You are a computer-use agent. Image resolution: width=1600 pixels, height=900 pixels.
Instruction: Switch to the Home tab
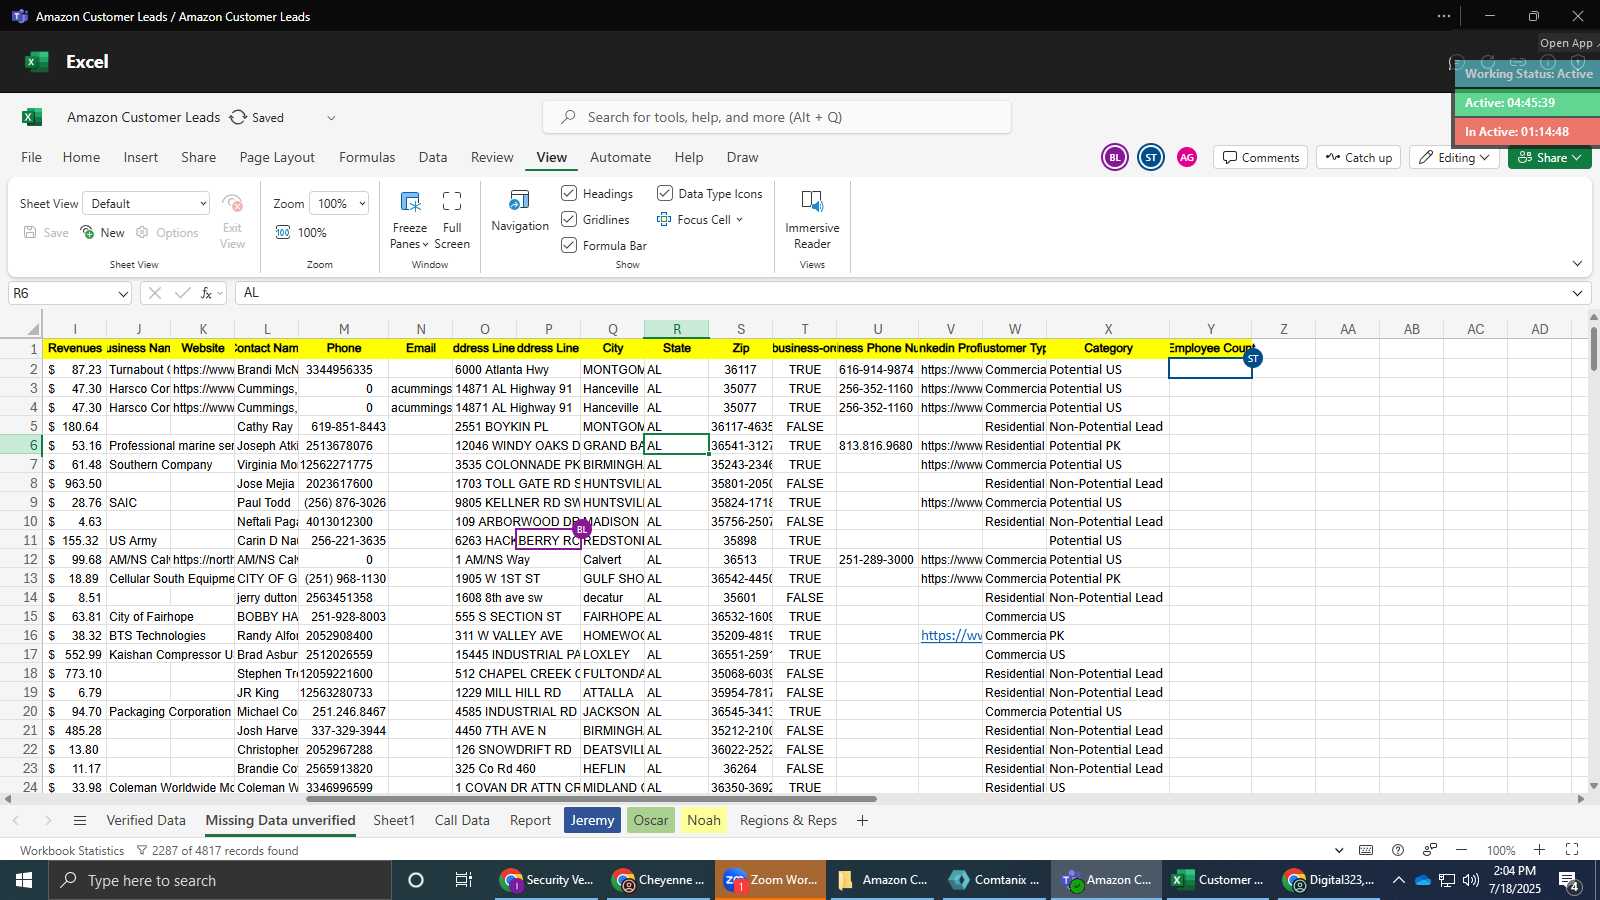(x=81, y=157)
